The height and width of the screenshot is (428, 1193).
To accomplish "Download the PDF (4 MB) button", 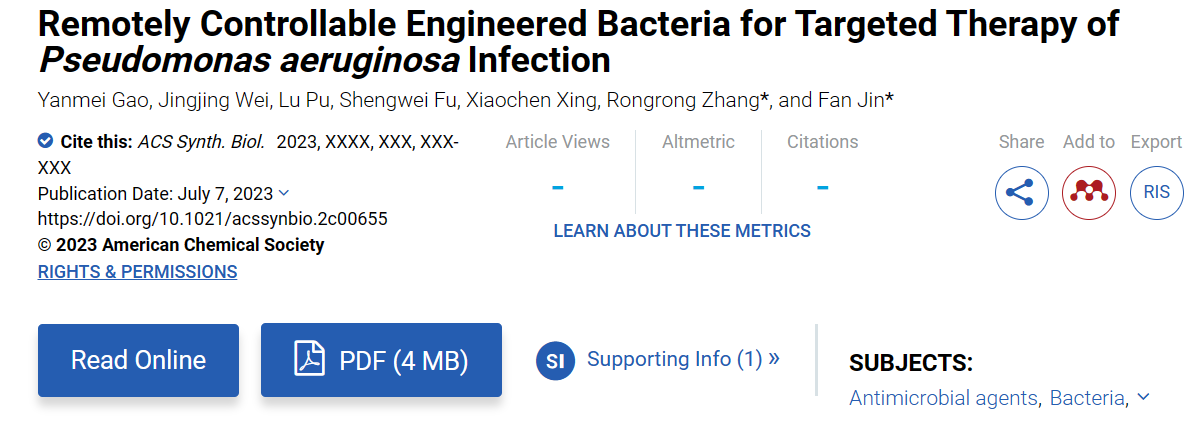I will pyautogui.click(x=381, y=360).
